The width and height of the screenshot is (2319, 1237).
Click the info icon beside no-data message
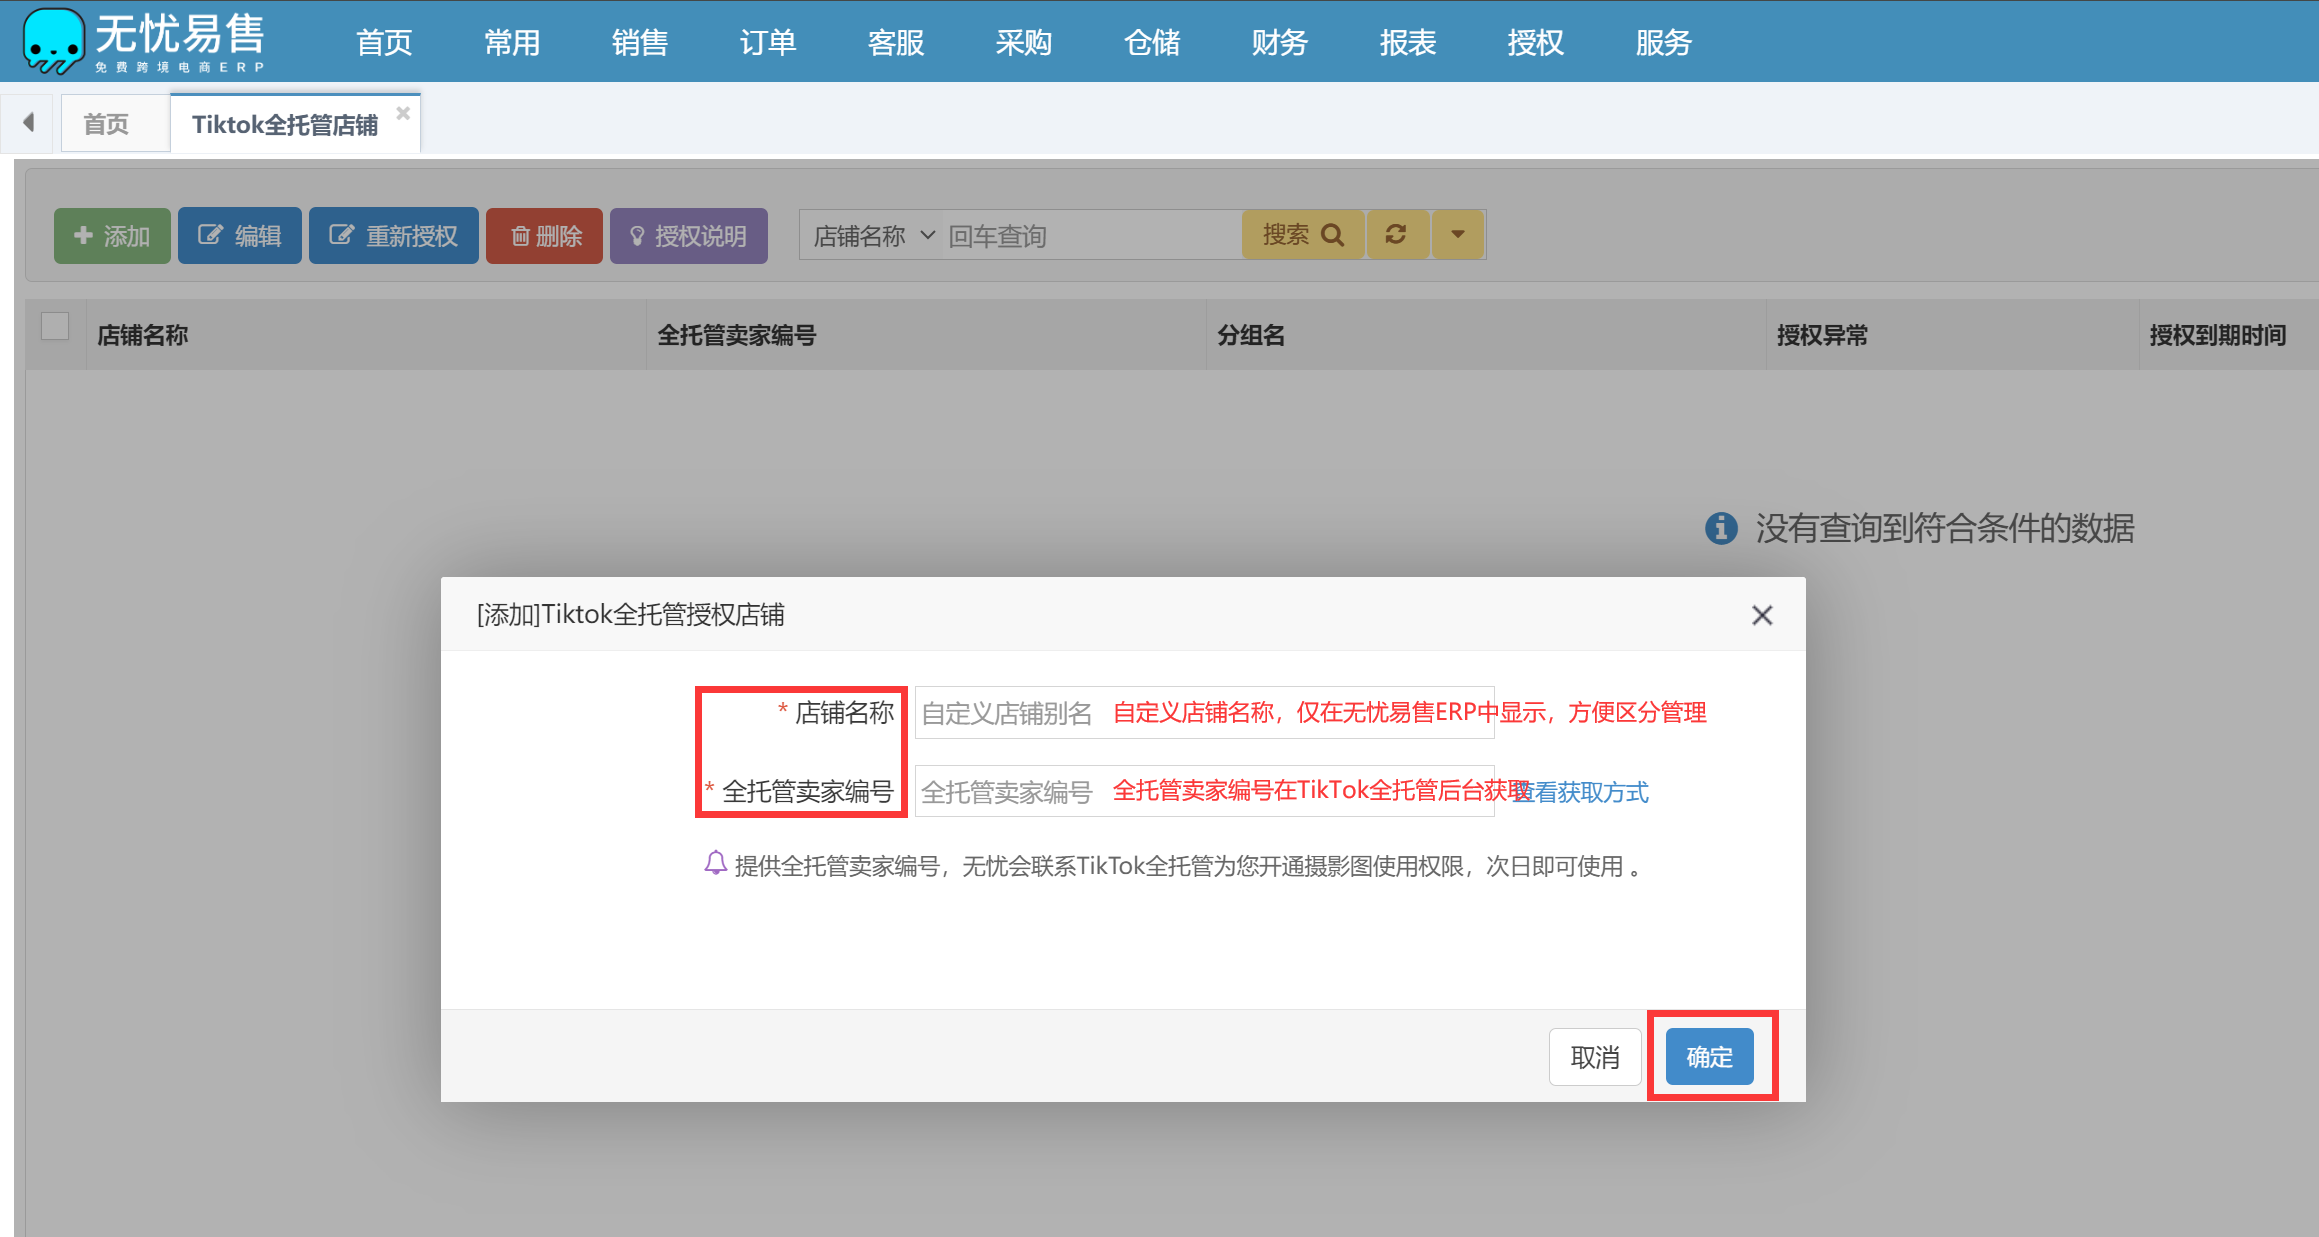tap(1721, 527)
